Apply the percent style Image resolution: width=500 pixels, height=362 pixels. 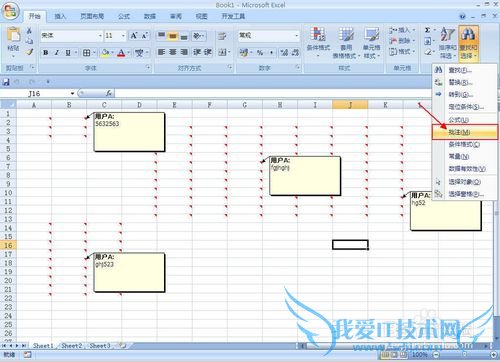tap(260, 52)
